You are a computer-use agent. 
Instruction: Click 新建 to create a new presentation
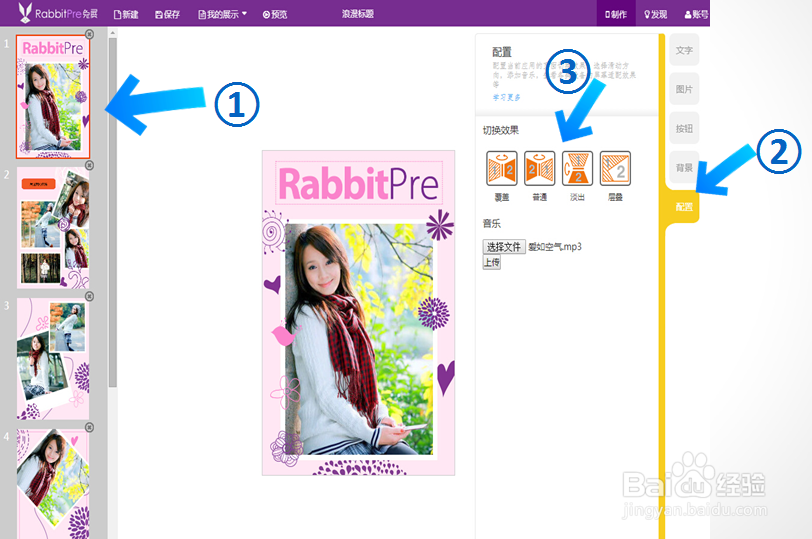126,14
